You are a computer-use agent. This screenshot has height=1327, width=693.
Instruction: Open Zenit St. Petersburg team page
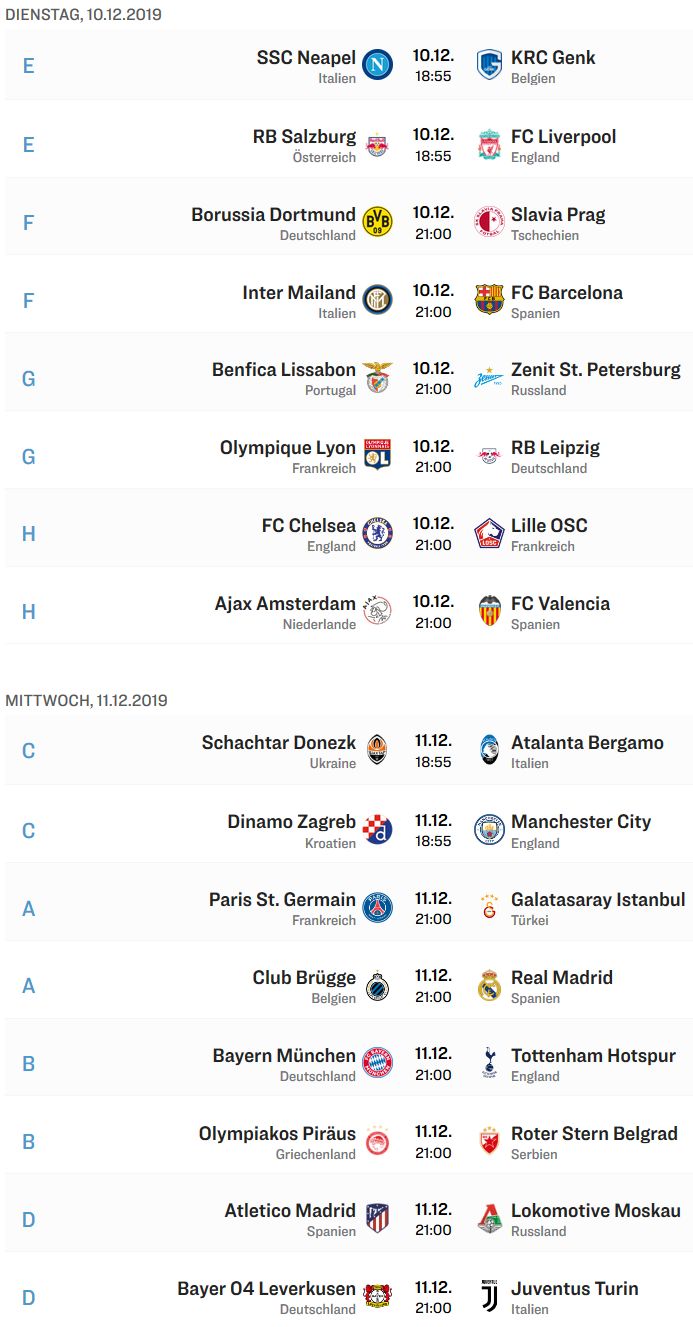[x=596, y=369]
